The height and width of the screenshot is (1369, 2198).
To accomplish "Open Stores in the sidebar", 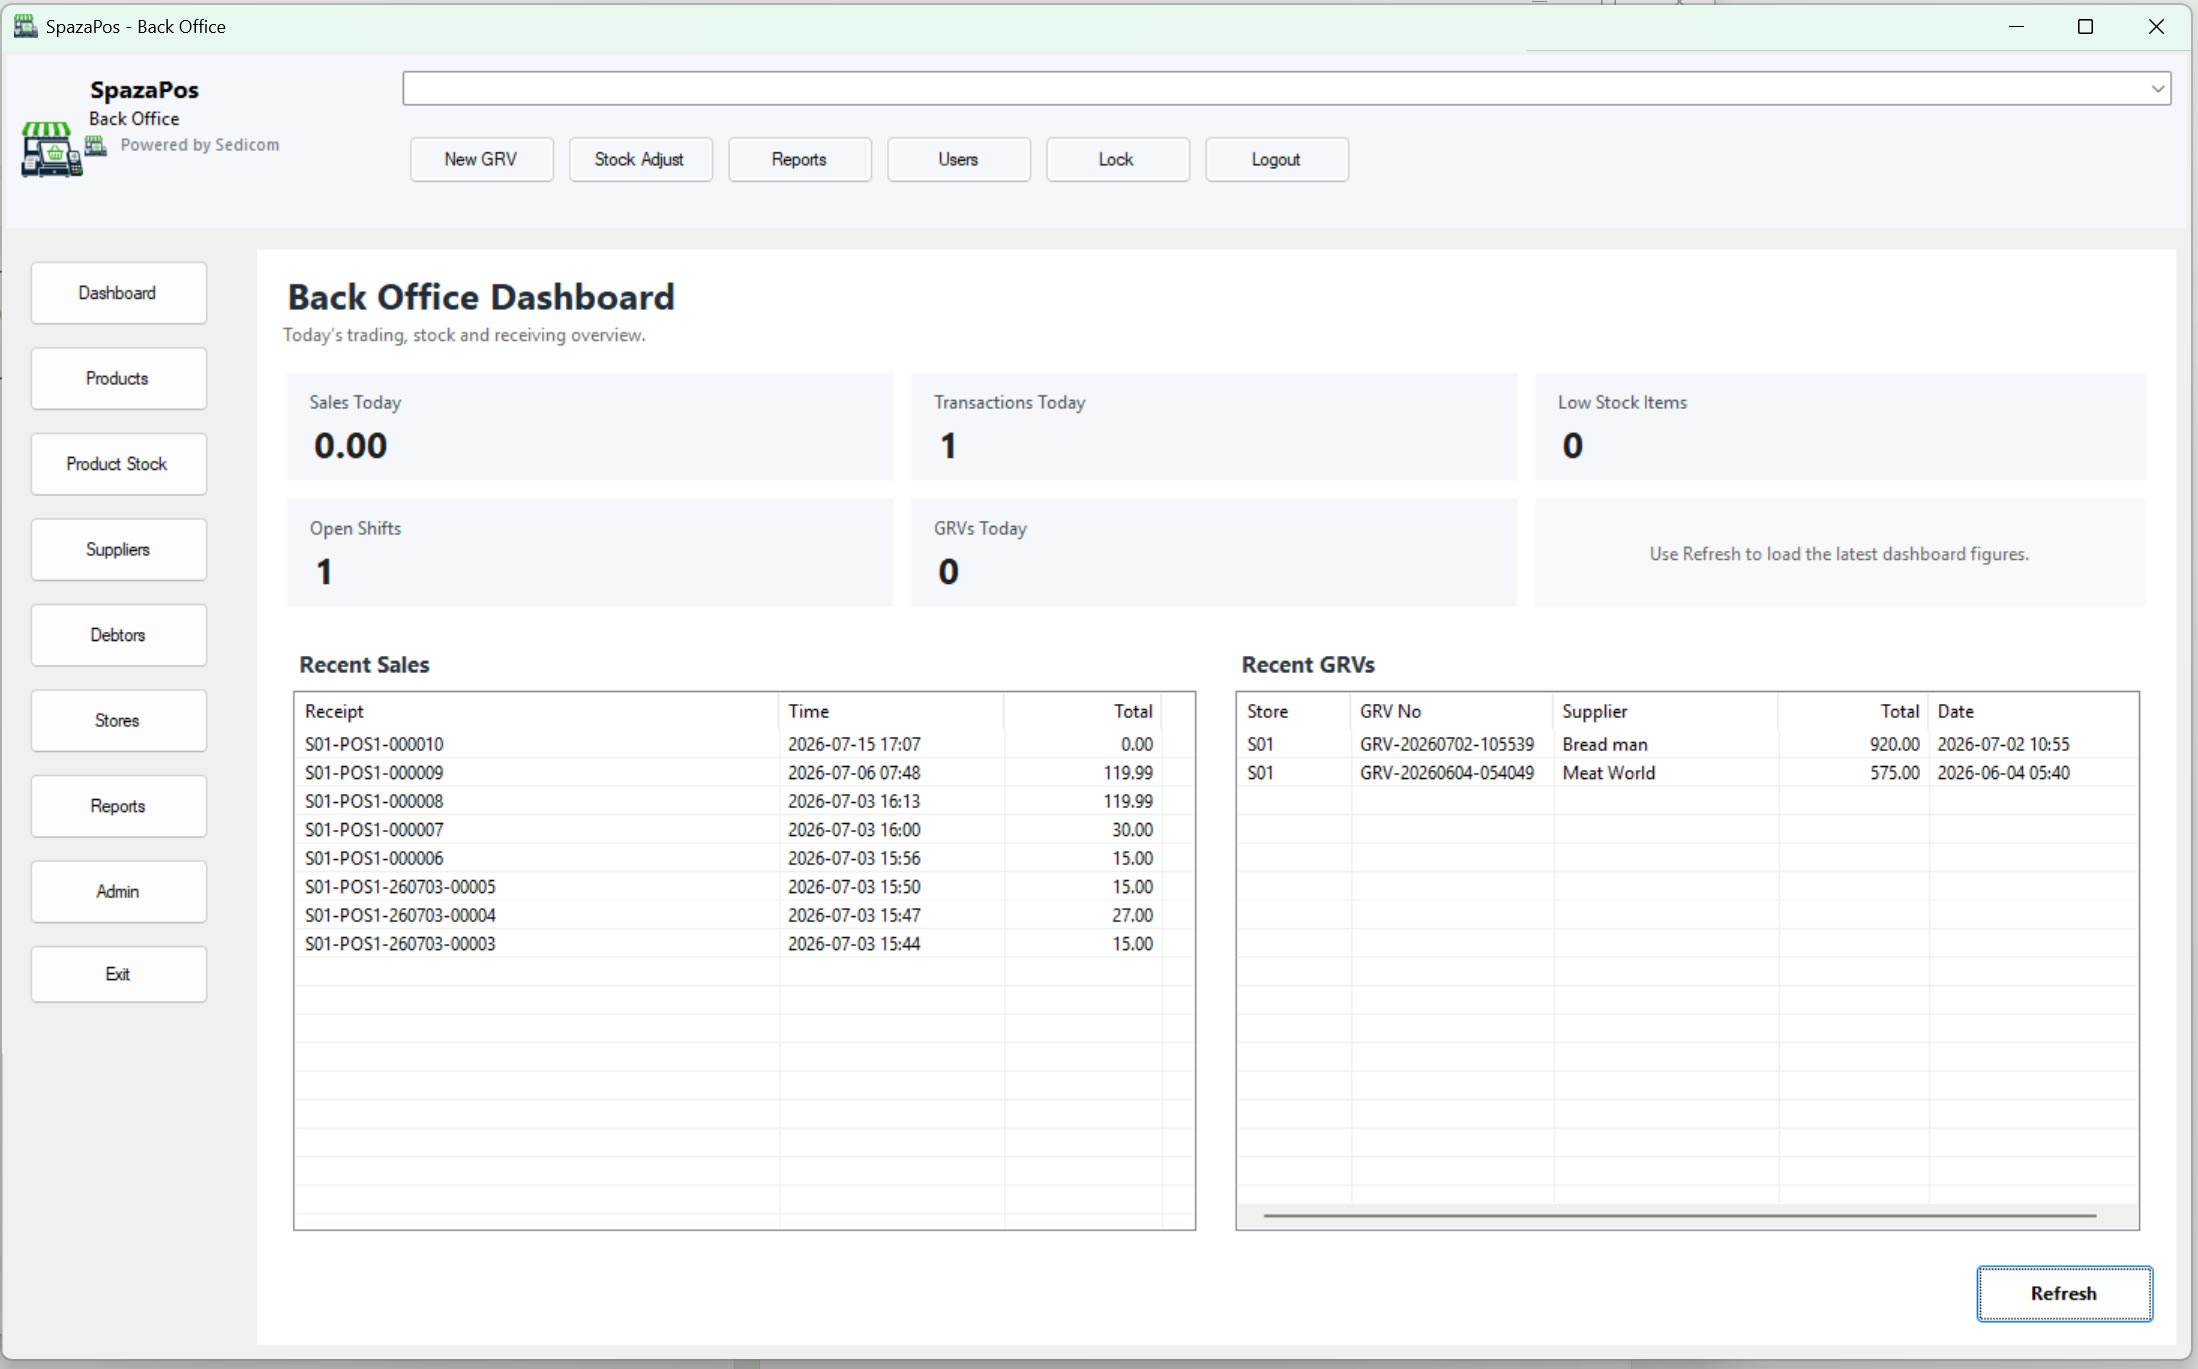I will pyautogui.click(x=118, y=721).
